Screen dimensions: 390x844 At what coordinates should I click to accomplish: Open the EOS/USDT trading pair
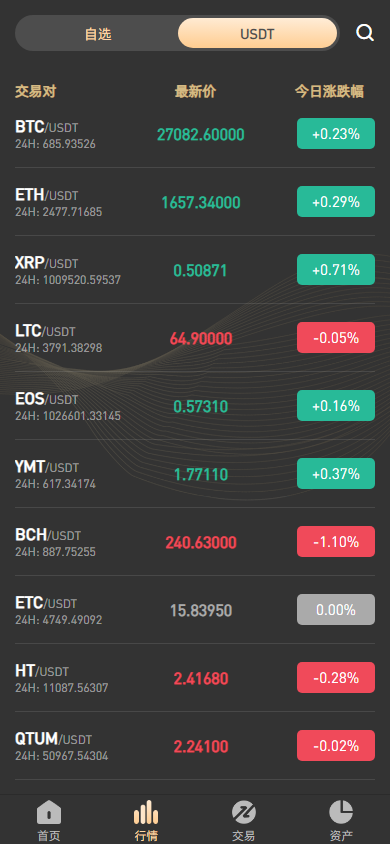pos(195,406)
